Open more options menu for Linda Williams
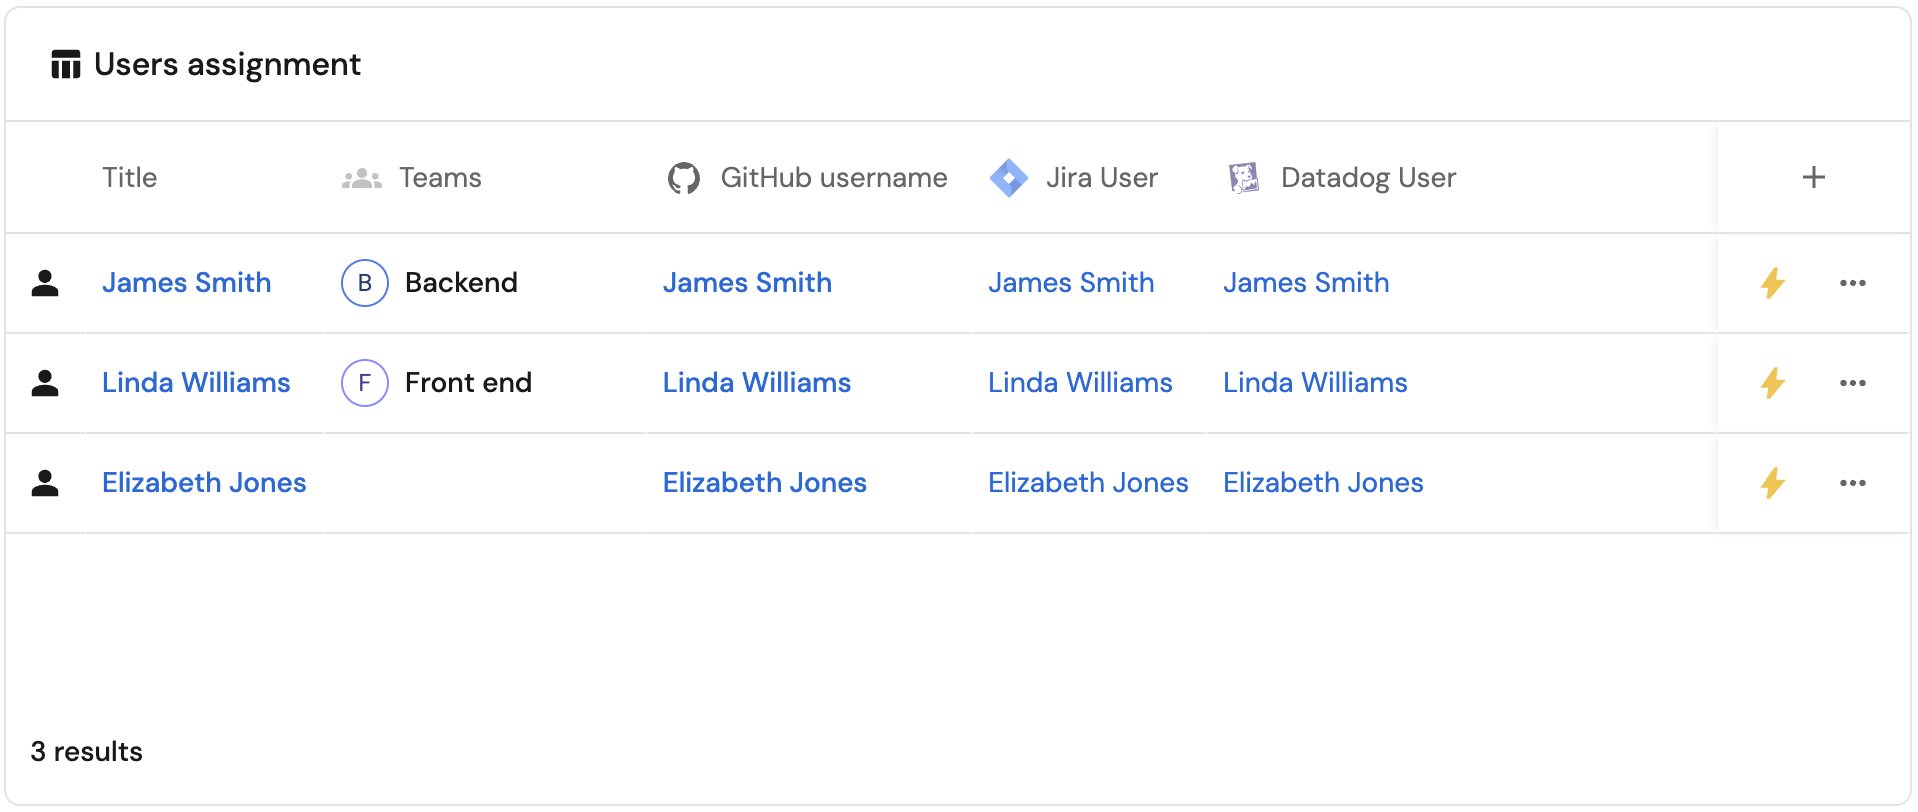The height and width of the screenshot is (812, 1918). point(1852,383)
